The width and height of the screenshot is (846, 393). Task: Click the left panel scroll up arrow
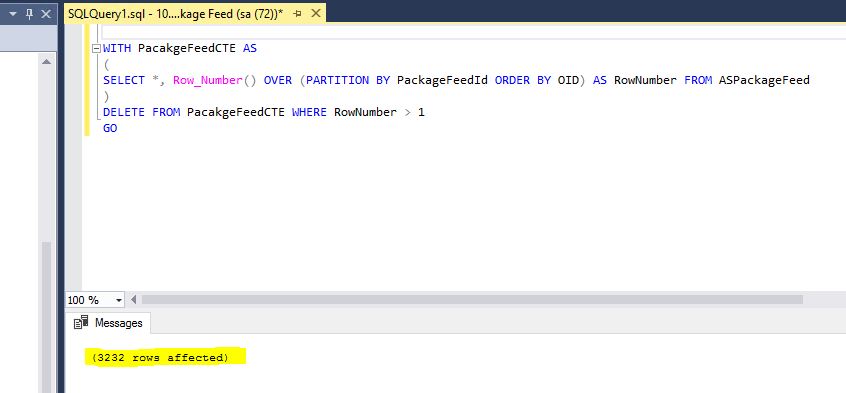[x=46, y=62]
